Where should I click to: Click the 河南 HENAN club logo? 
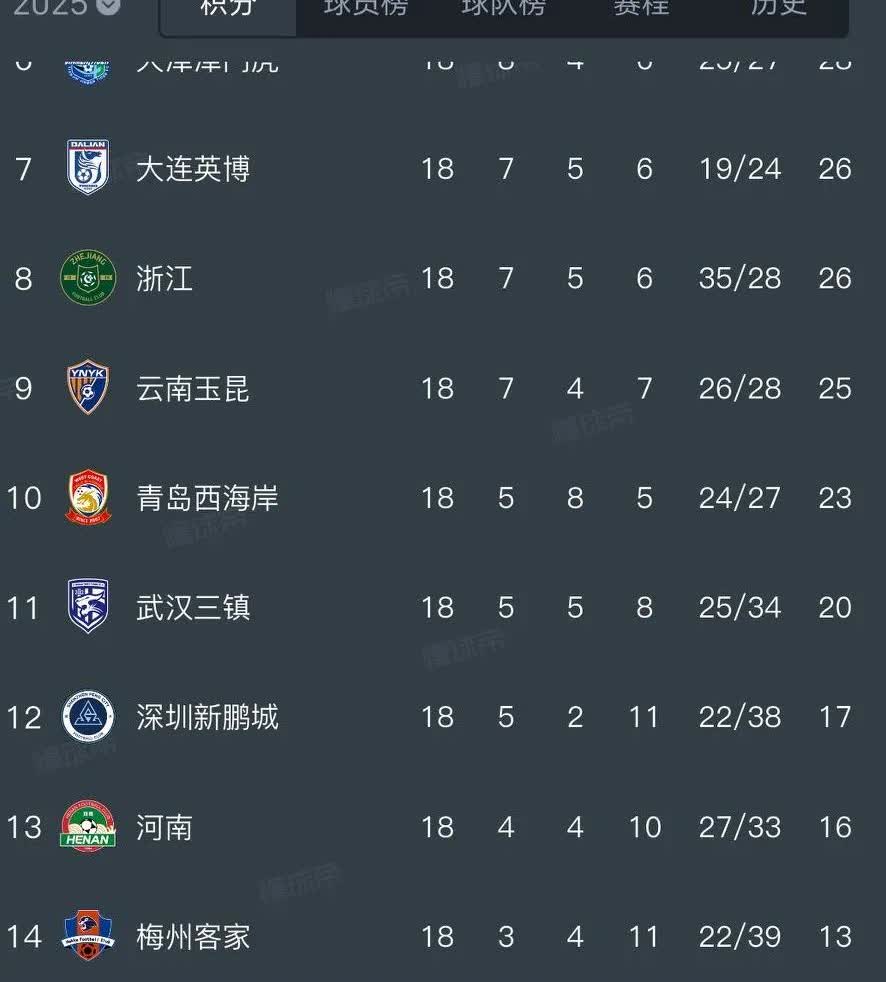[x=88, y=827]
